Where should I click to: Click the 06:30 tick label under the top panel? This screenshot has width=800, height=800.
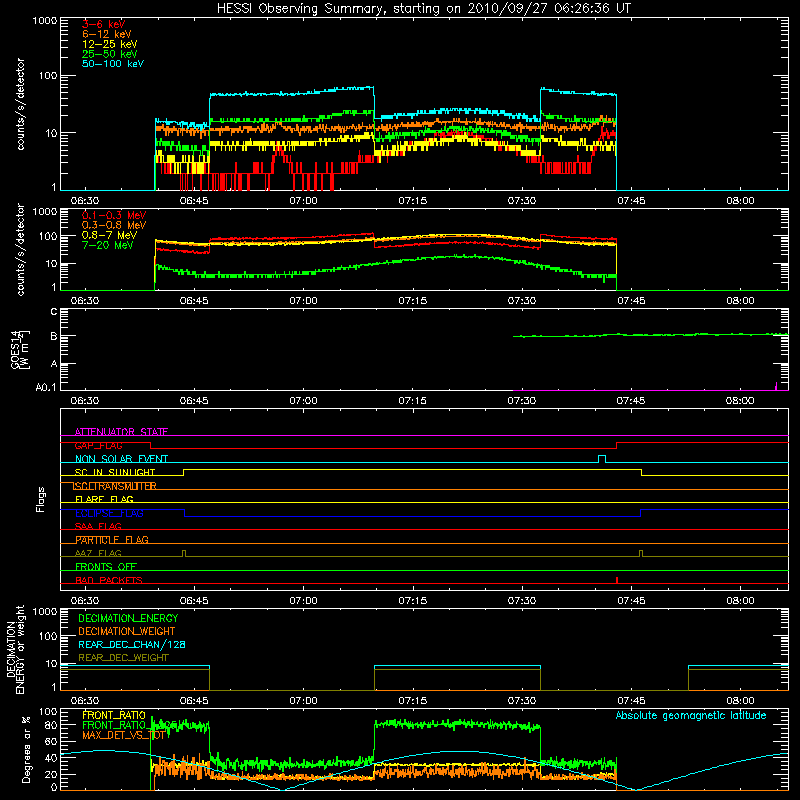pos(85,201)
